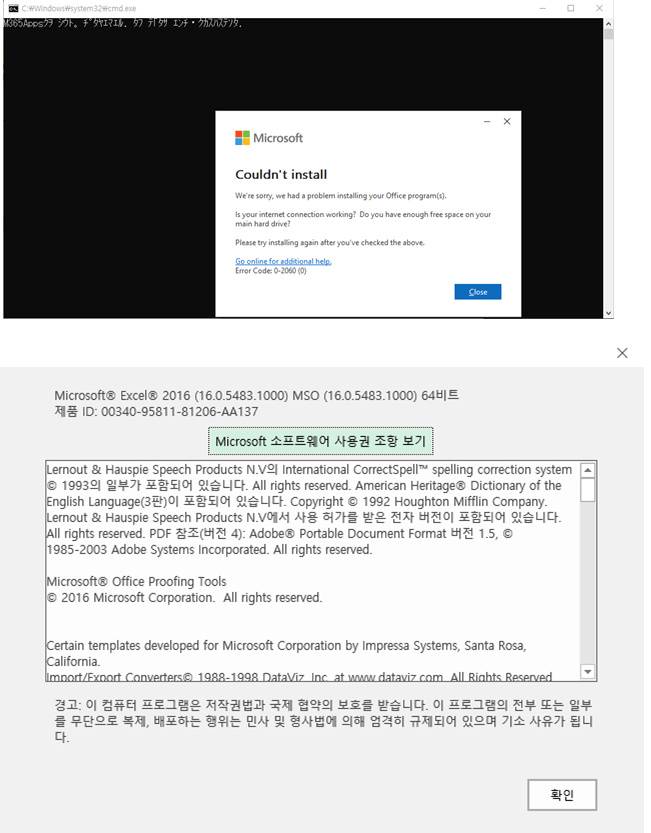
Task: Click the license scrollbar track below thumb
Action: [588, 583]
